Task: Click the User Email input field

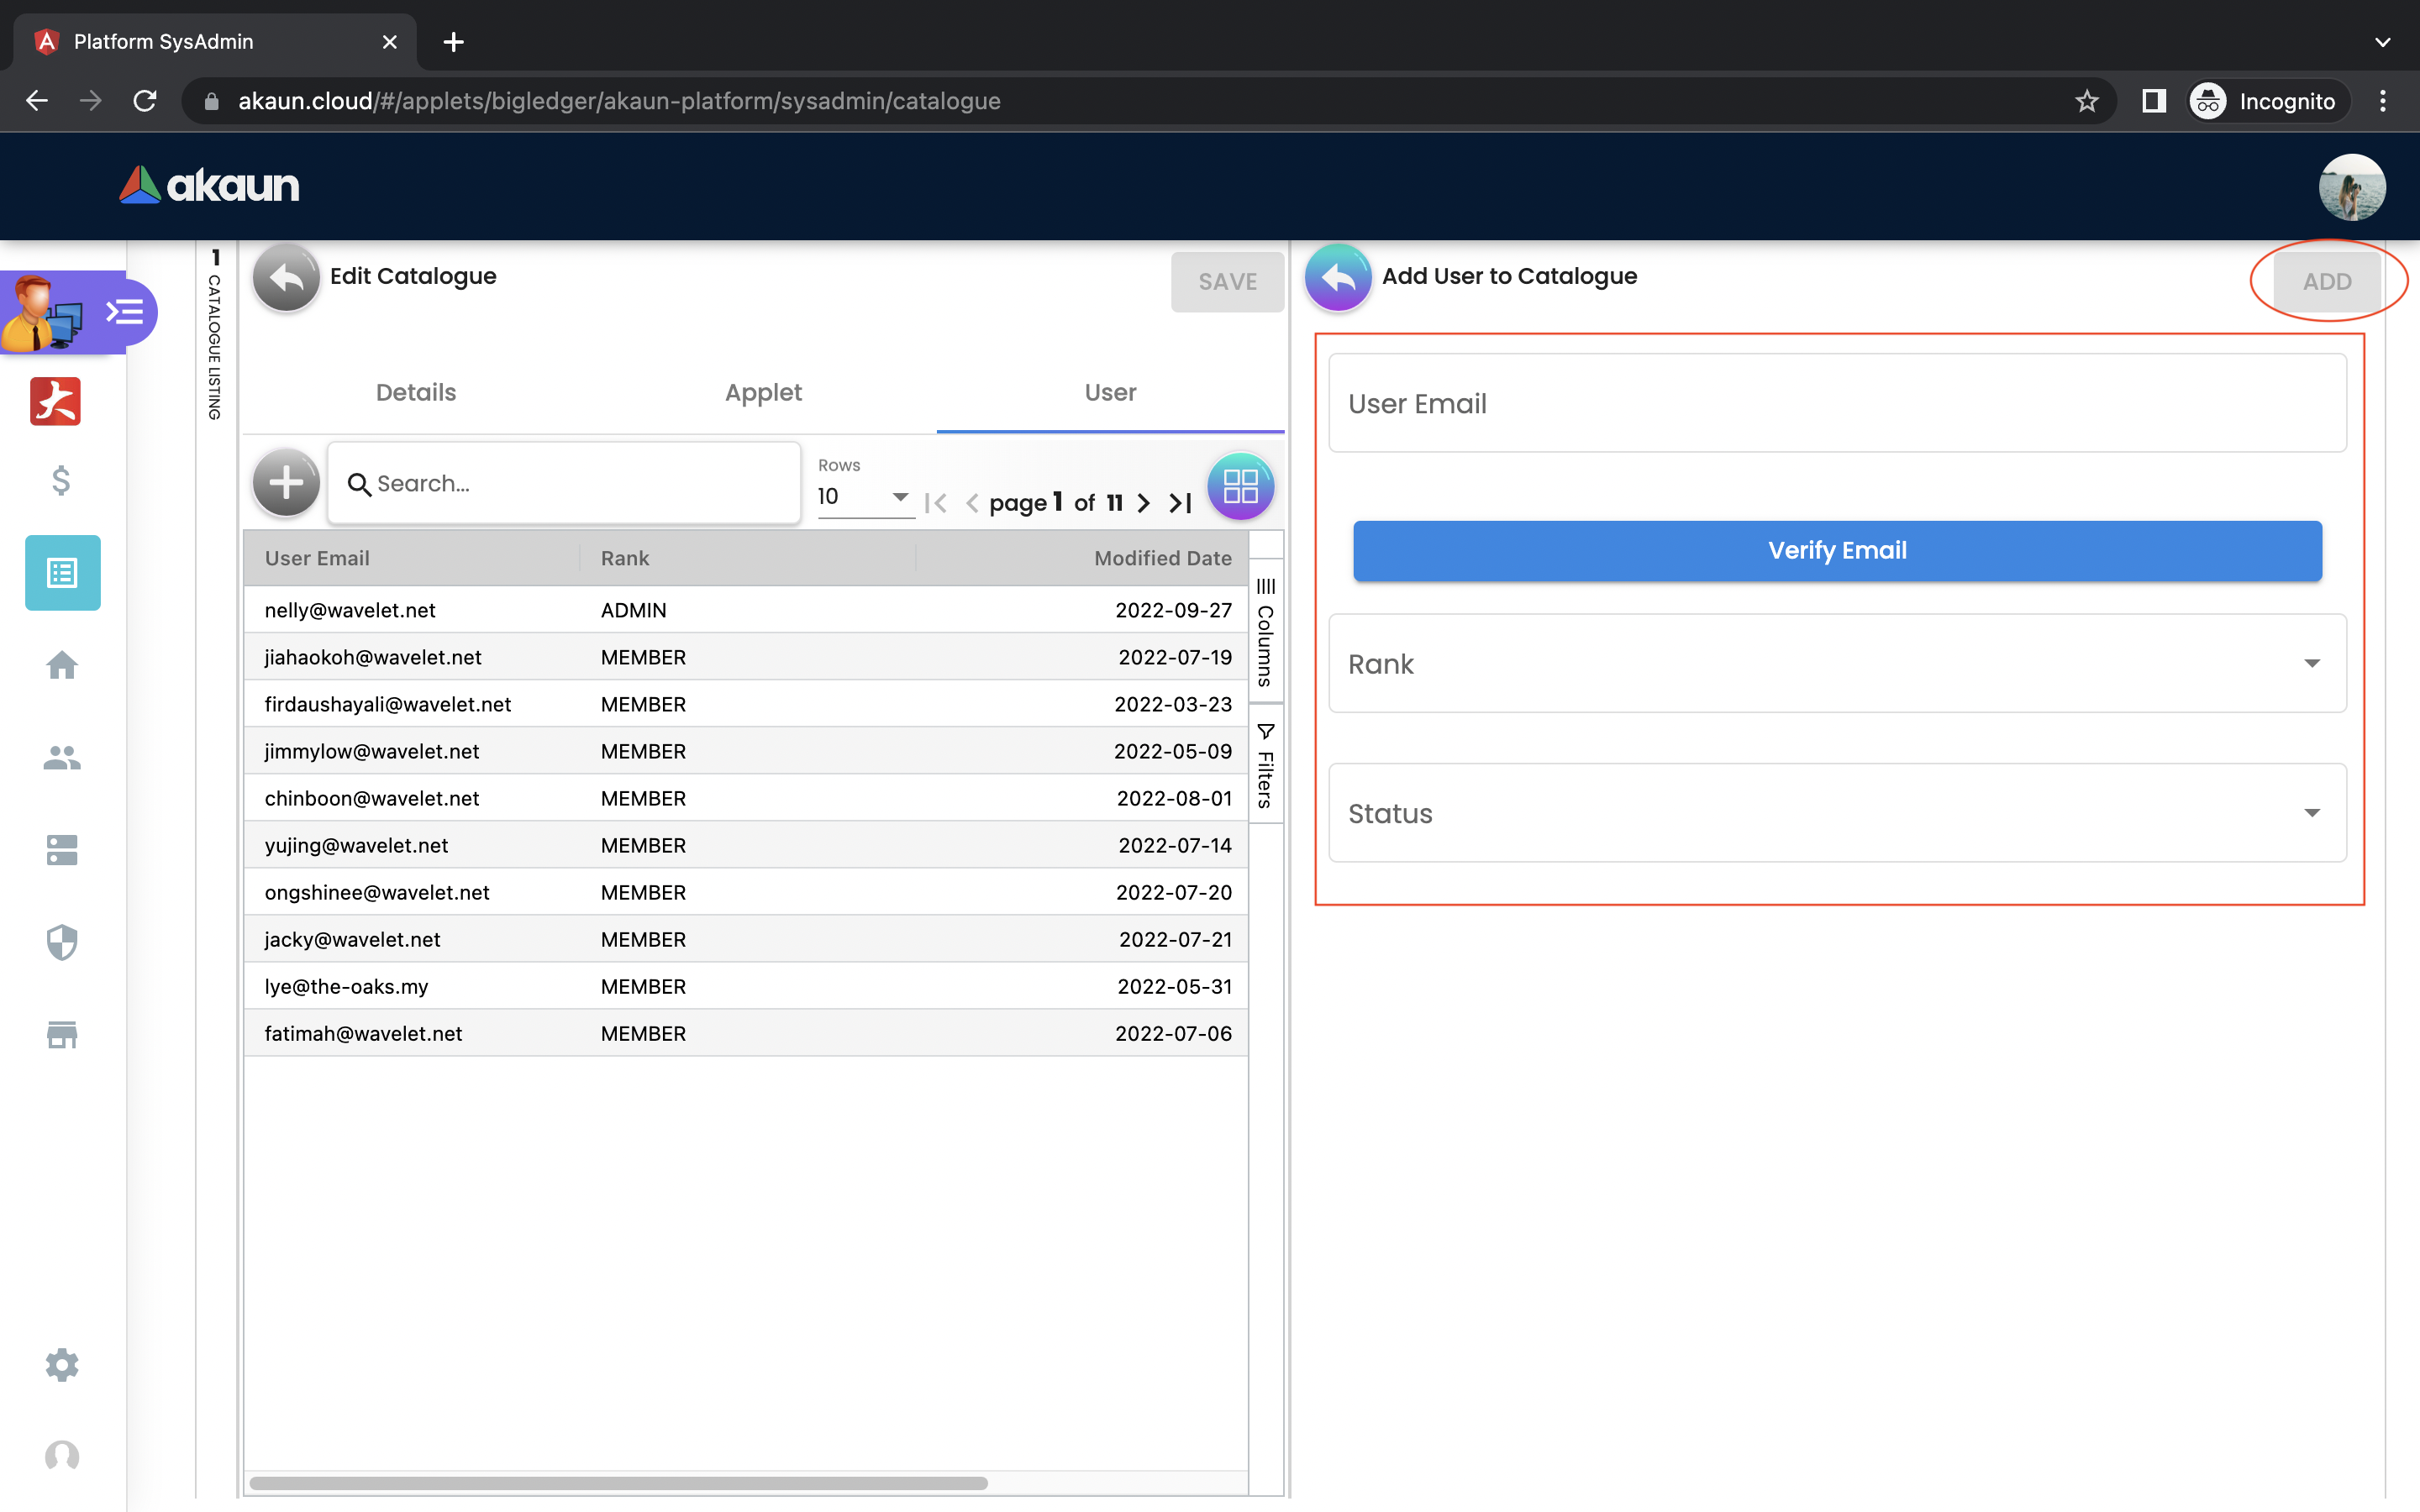Action: tap(1837, 404)
